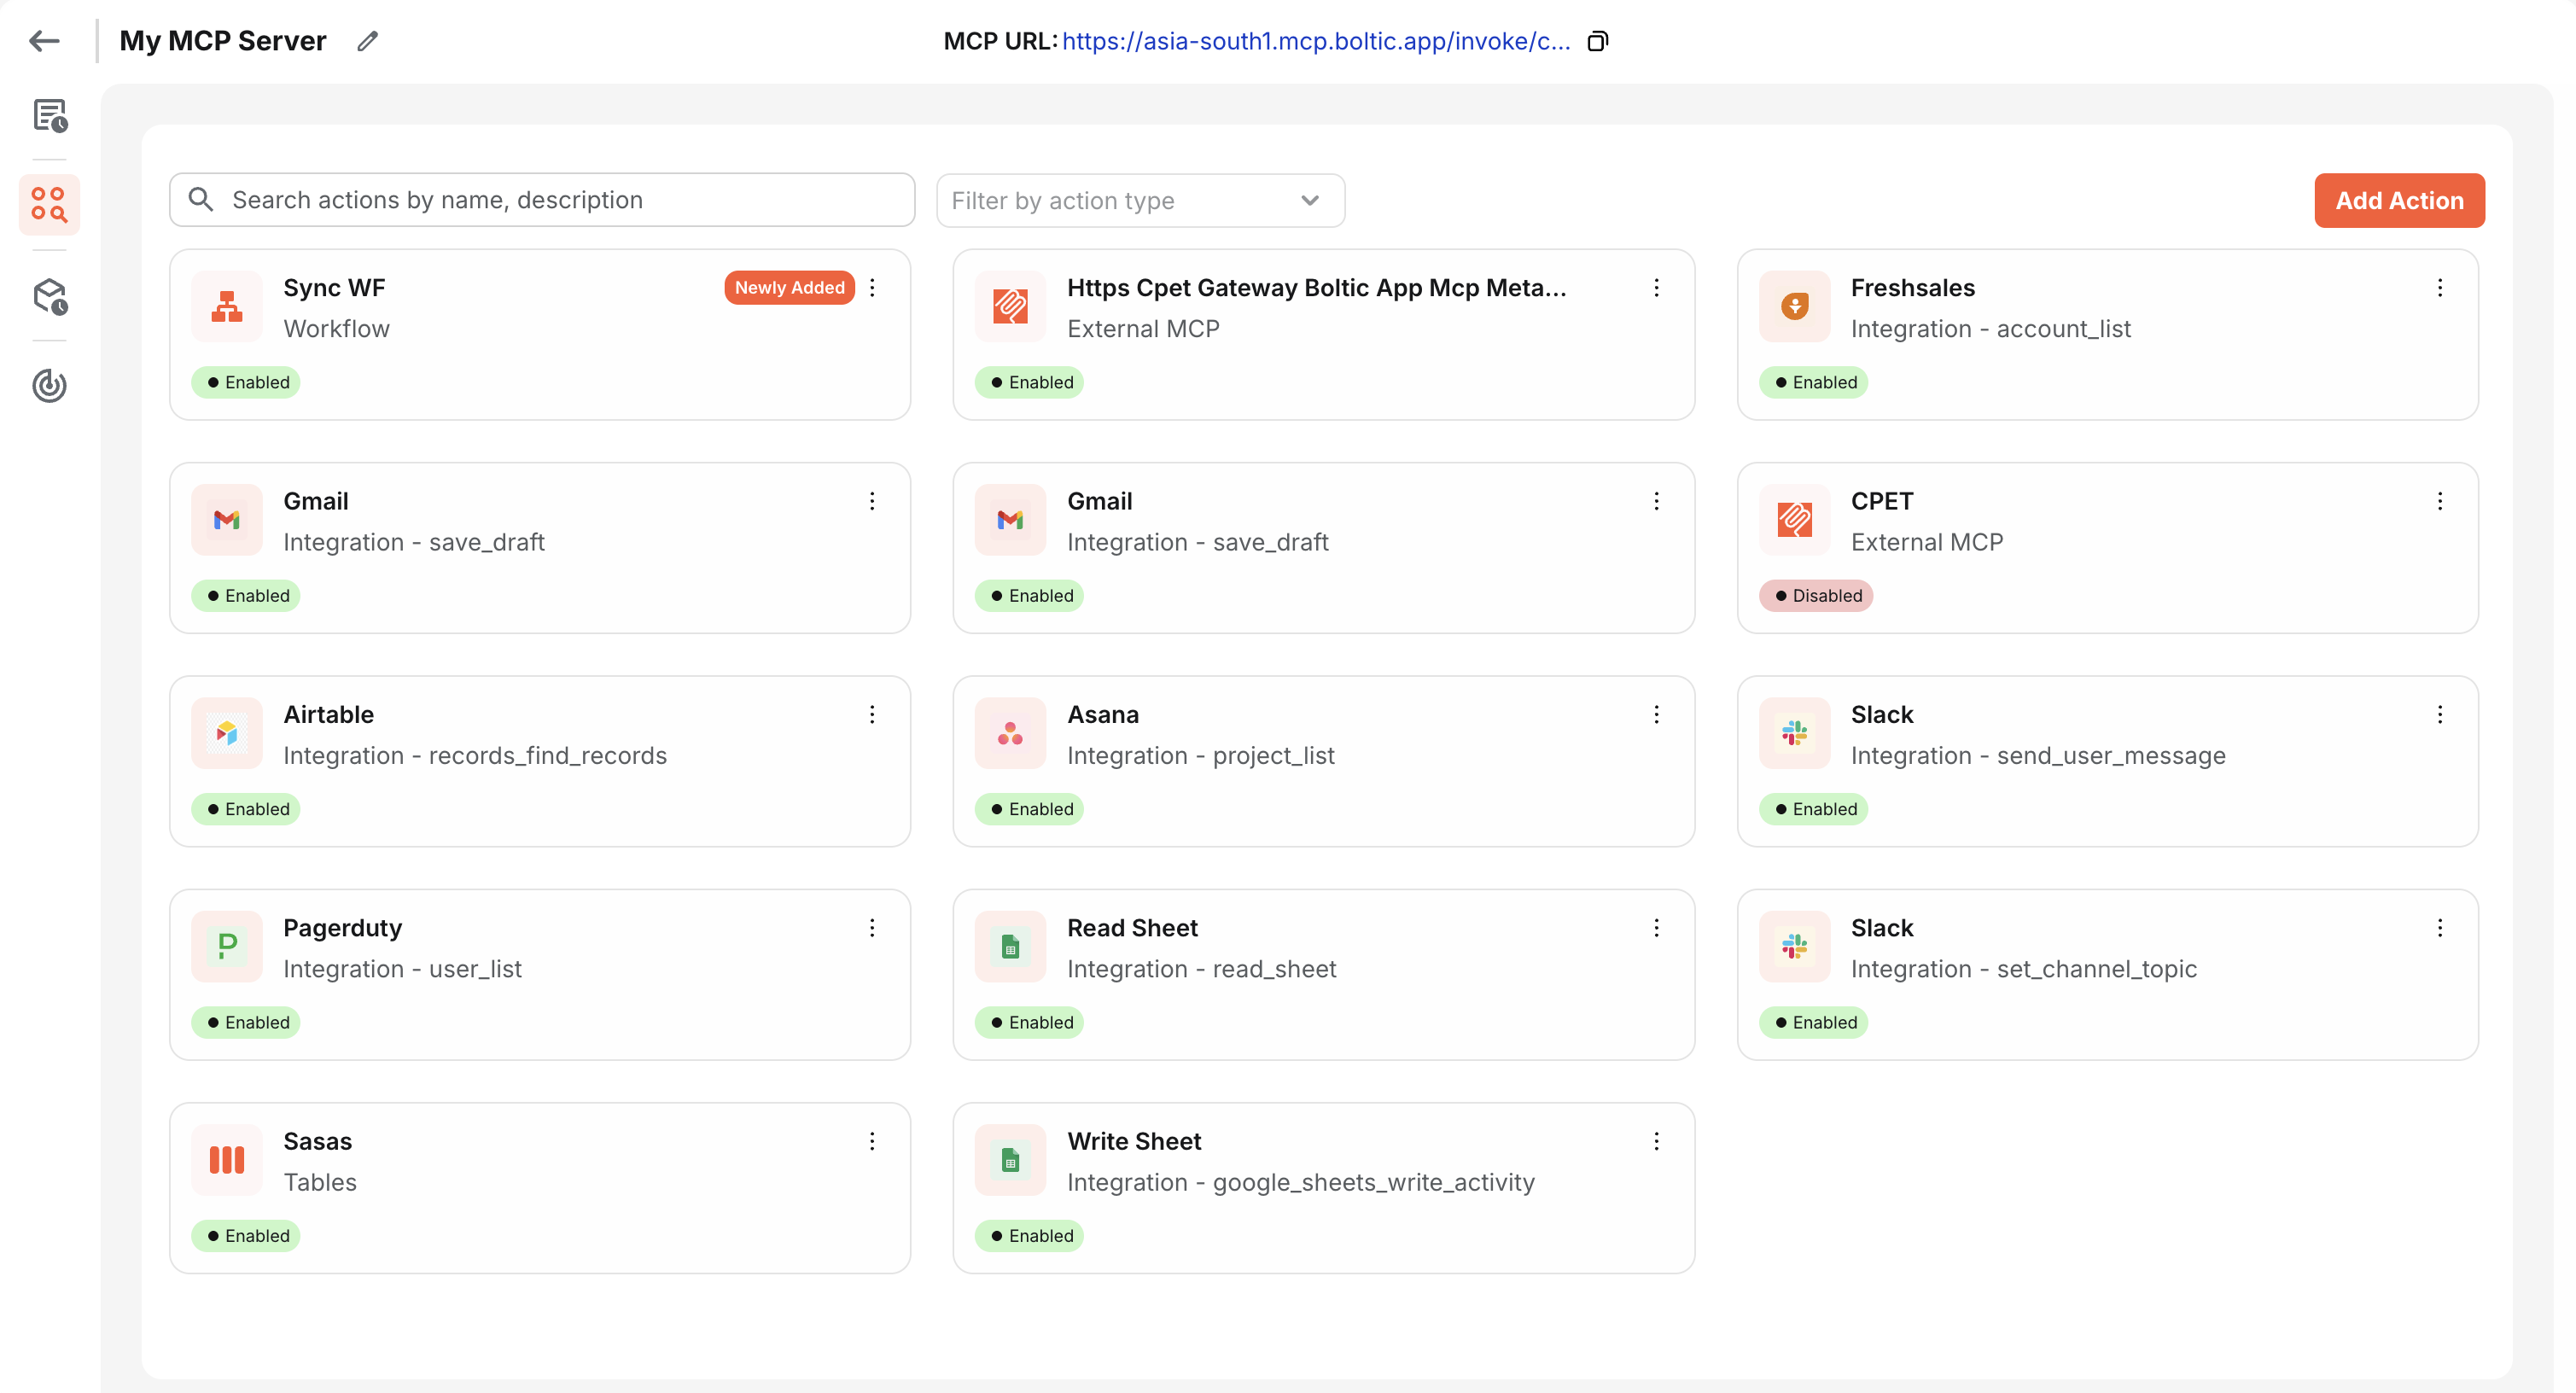Open the MCP URL link
2576x1393 pixels.
[x=1315, y=41]
